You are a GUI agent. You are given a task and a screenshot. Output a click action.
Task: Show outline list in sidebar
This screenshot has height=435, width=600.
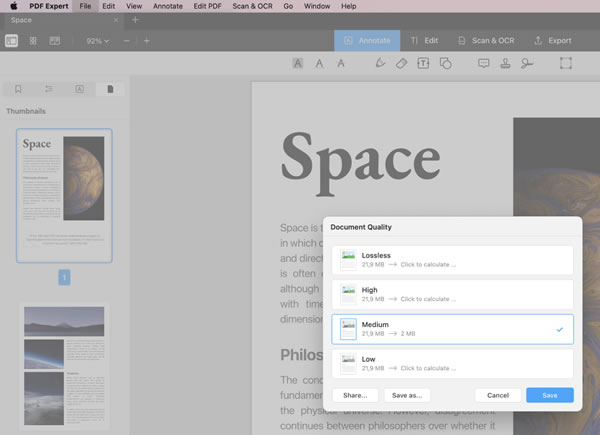[x=49, y=89]
